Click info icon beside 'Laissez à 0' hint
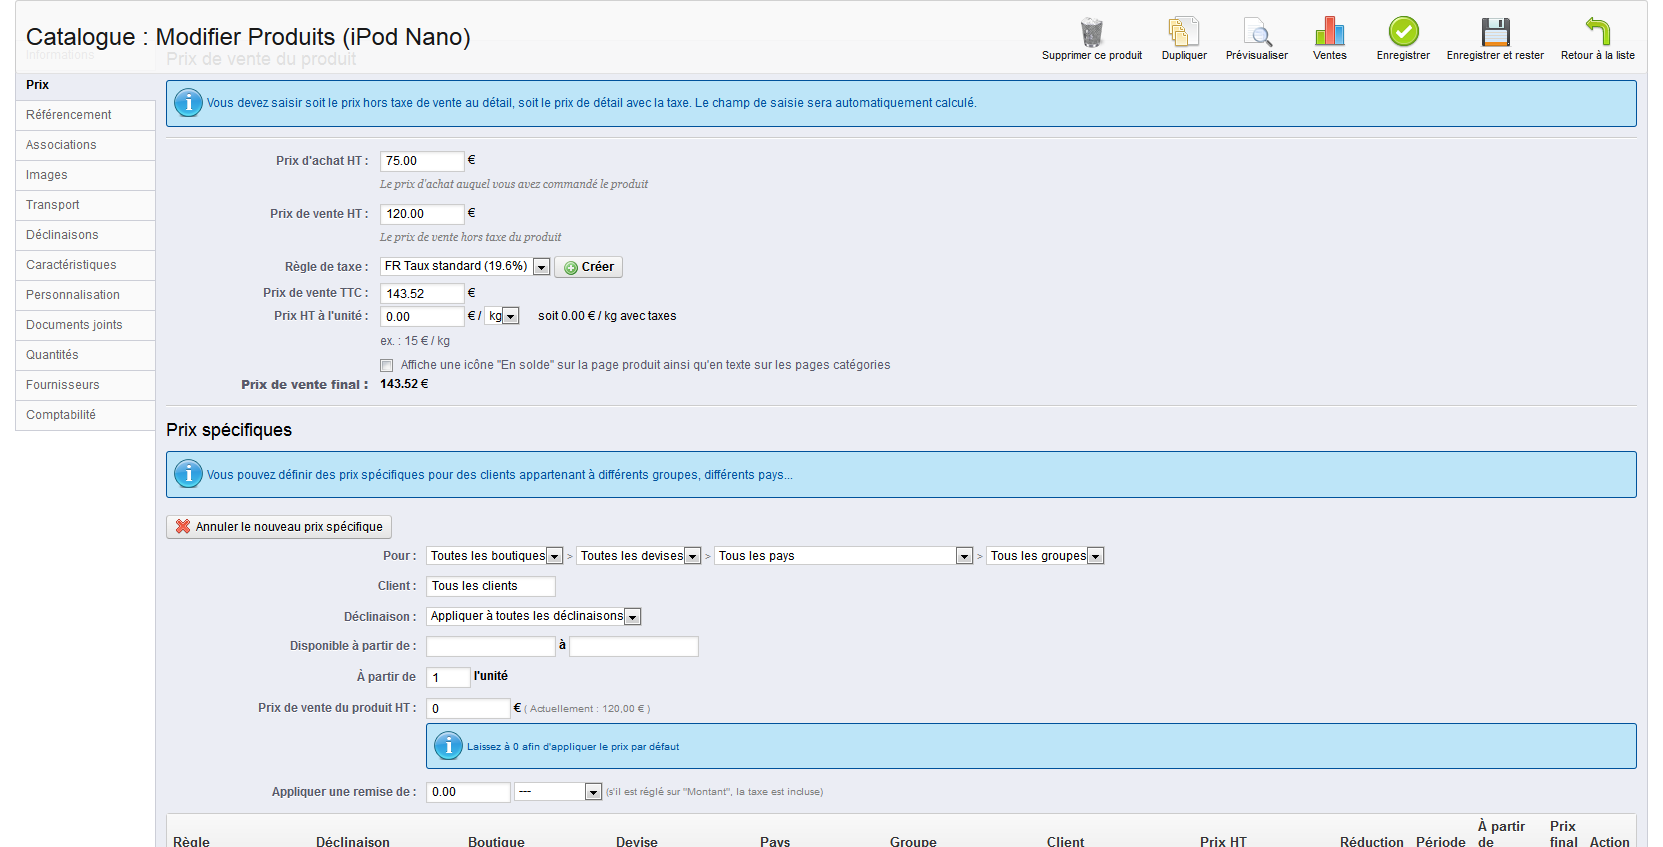The width and height of the screenshot is (1663, 847). point(448,746)
